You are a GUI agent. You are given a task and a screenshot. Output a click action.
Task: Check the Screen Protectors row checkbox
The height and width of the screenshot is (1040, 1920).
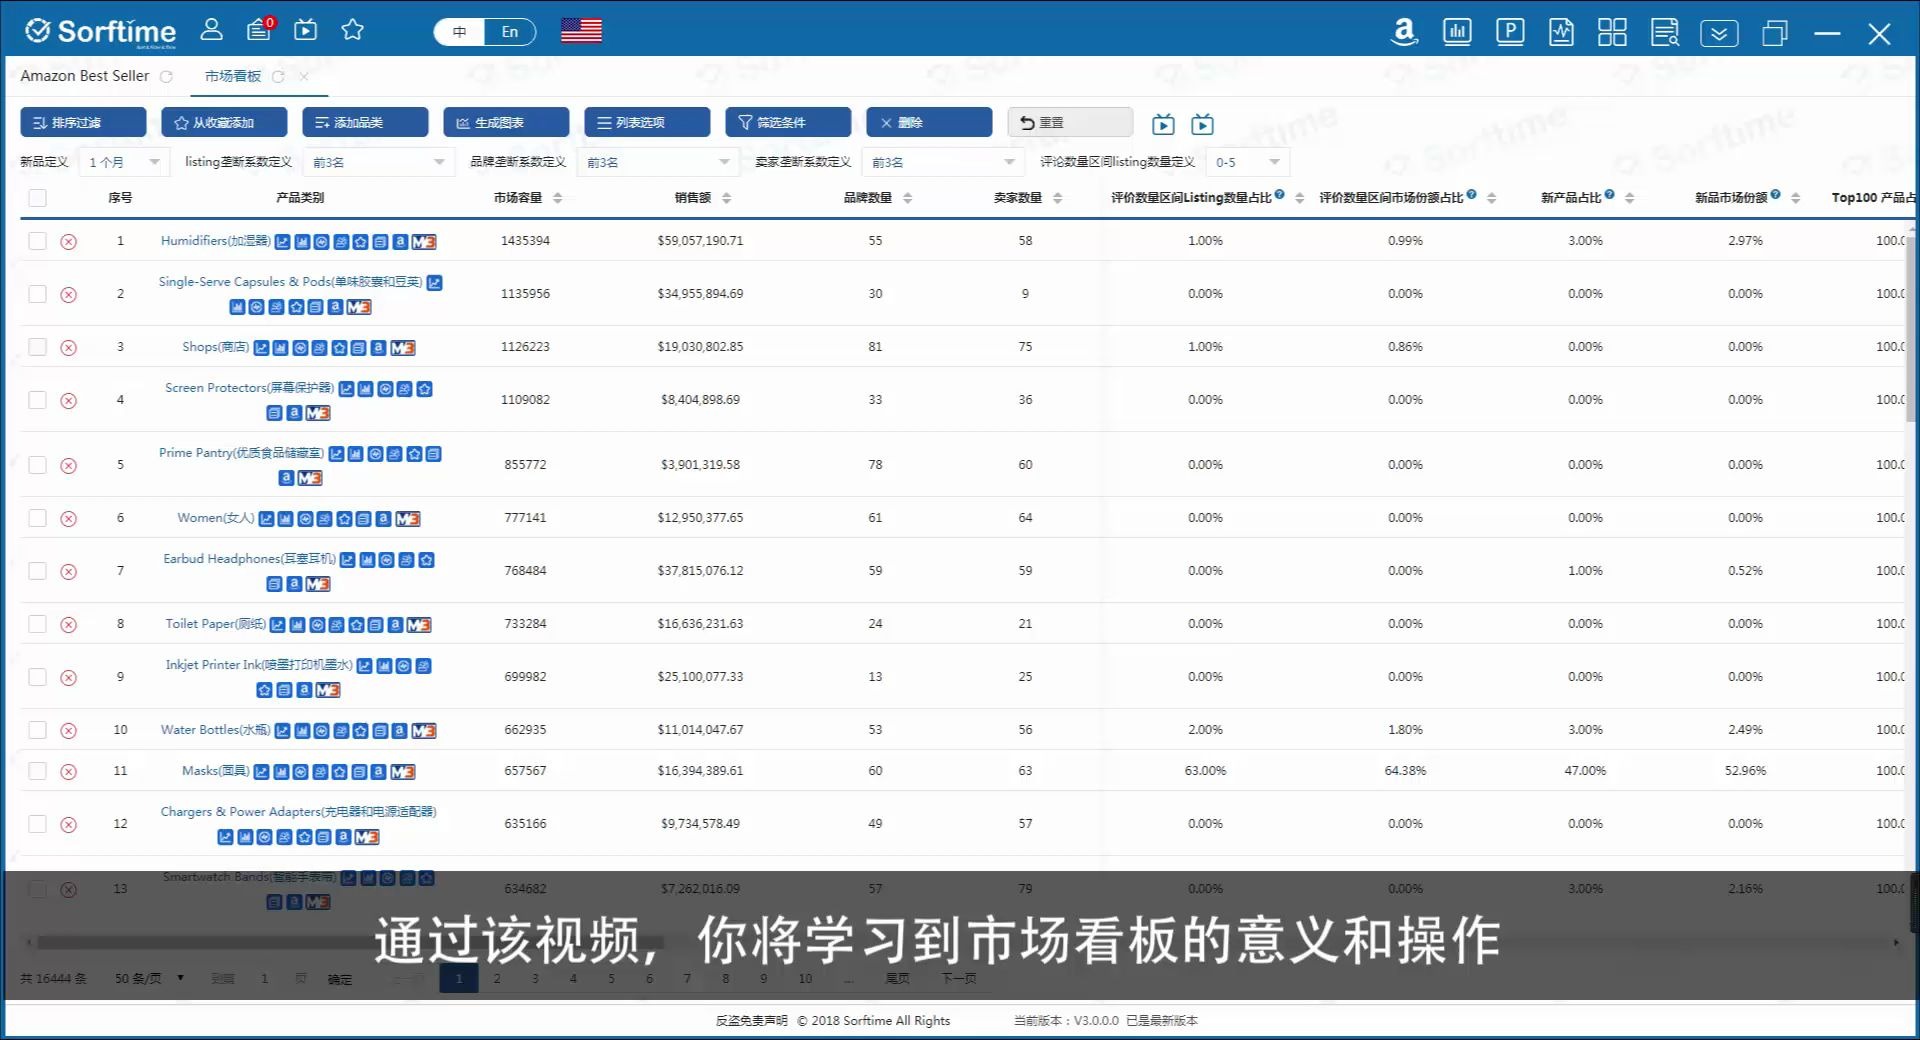tap(38, 400)
